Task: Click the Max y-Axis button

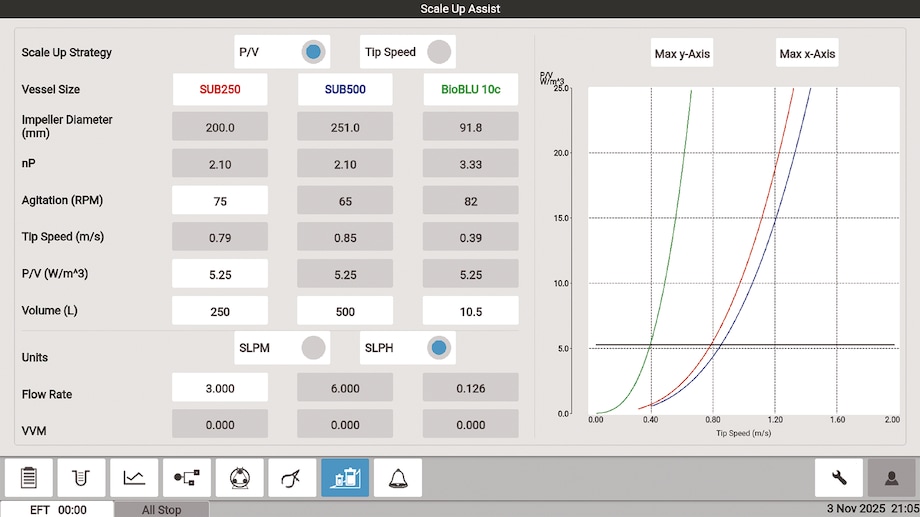Action: [682, 53]
